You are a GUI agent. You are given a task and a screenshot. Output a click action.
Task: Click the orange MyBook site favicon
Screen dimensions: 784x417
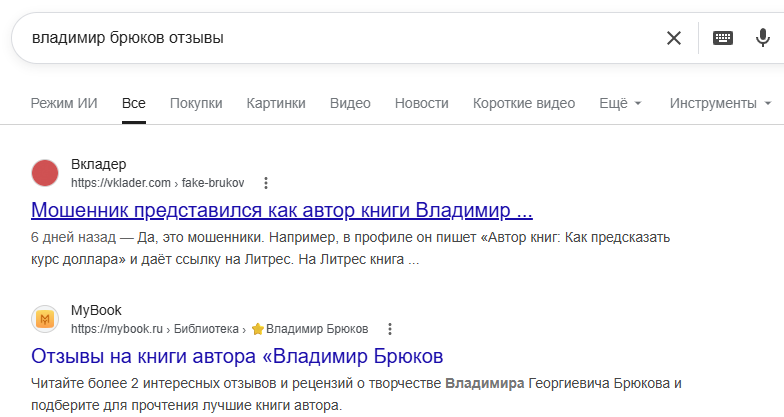tap(45, 319)
